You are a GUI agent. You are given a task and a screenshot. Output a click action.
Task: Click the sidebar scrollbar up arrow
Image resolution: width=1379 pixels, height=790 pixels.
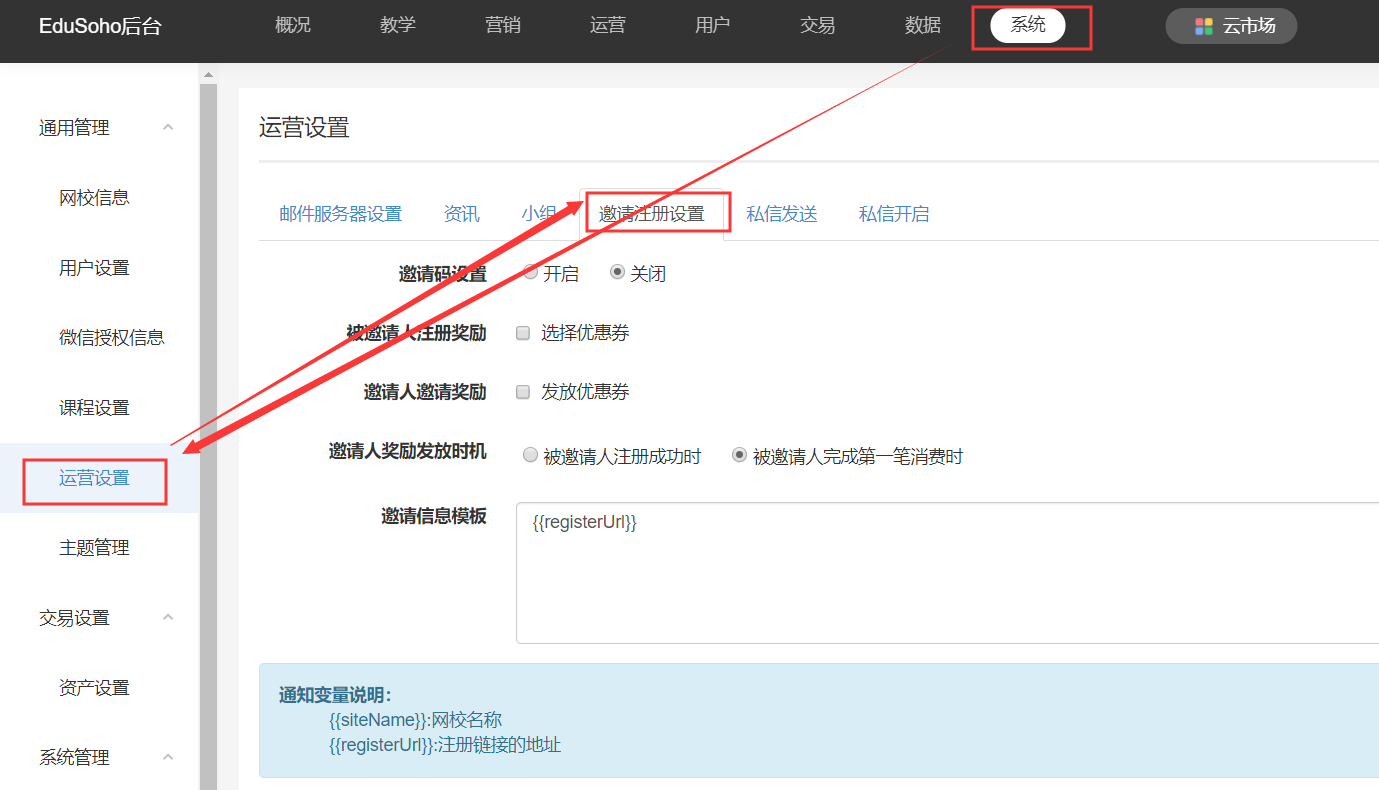click(x=208, y=75)
